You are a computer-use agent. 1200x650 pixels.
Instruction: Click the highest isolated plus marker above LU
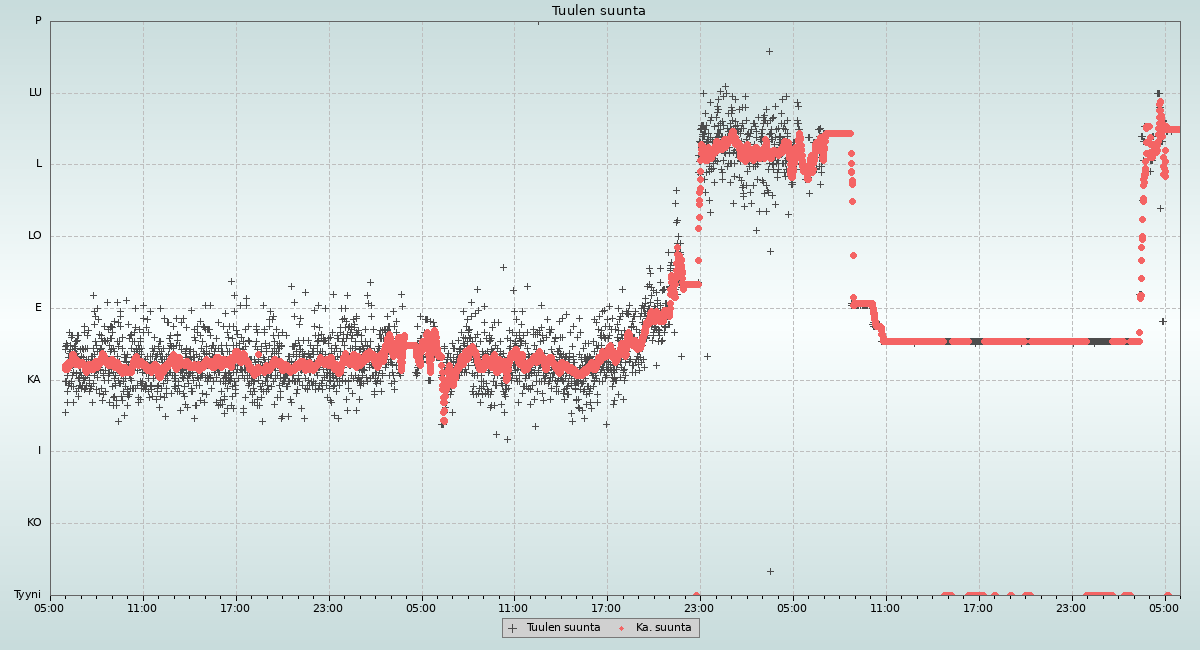769,51
